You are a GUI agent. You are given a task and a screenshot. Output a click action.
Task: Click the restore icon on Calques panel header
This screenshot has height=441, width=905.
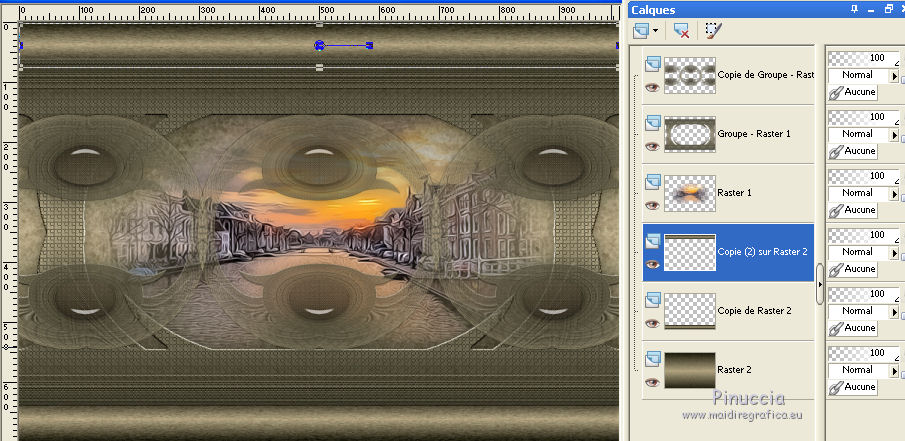pos(888,9)
